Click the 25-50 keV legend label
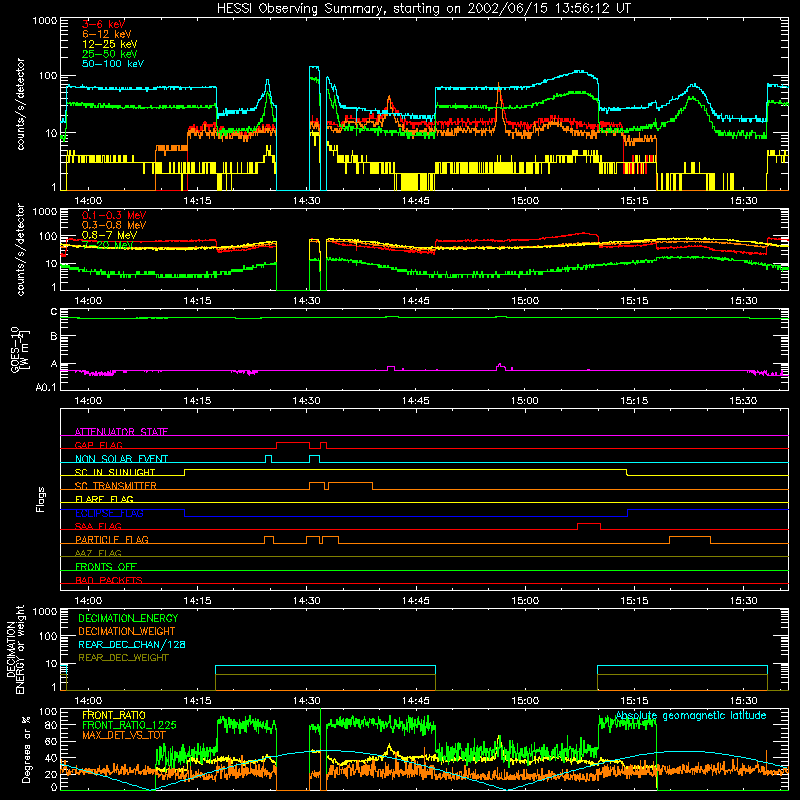Screen dimensions: 800x800 109,54
